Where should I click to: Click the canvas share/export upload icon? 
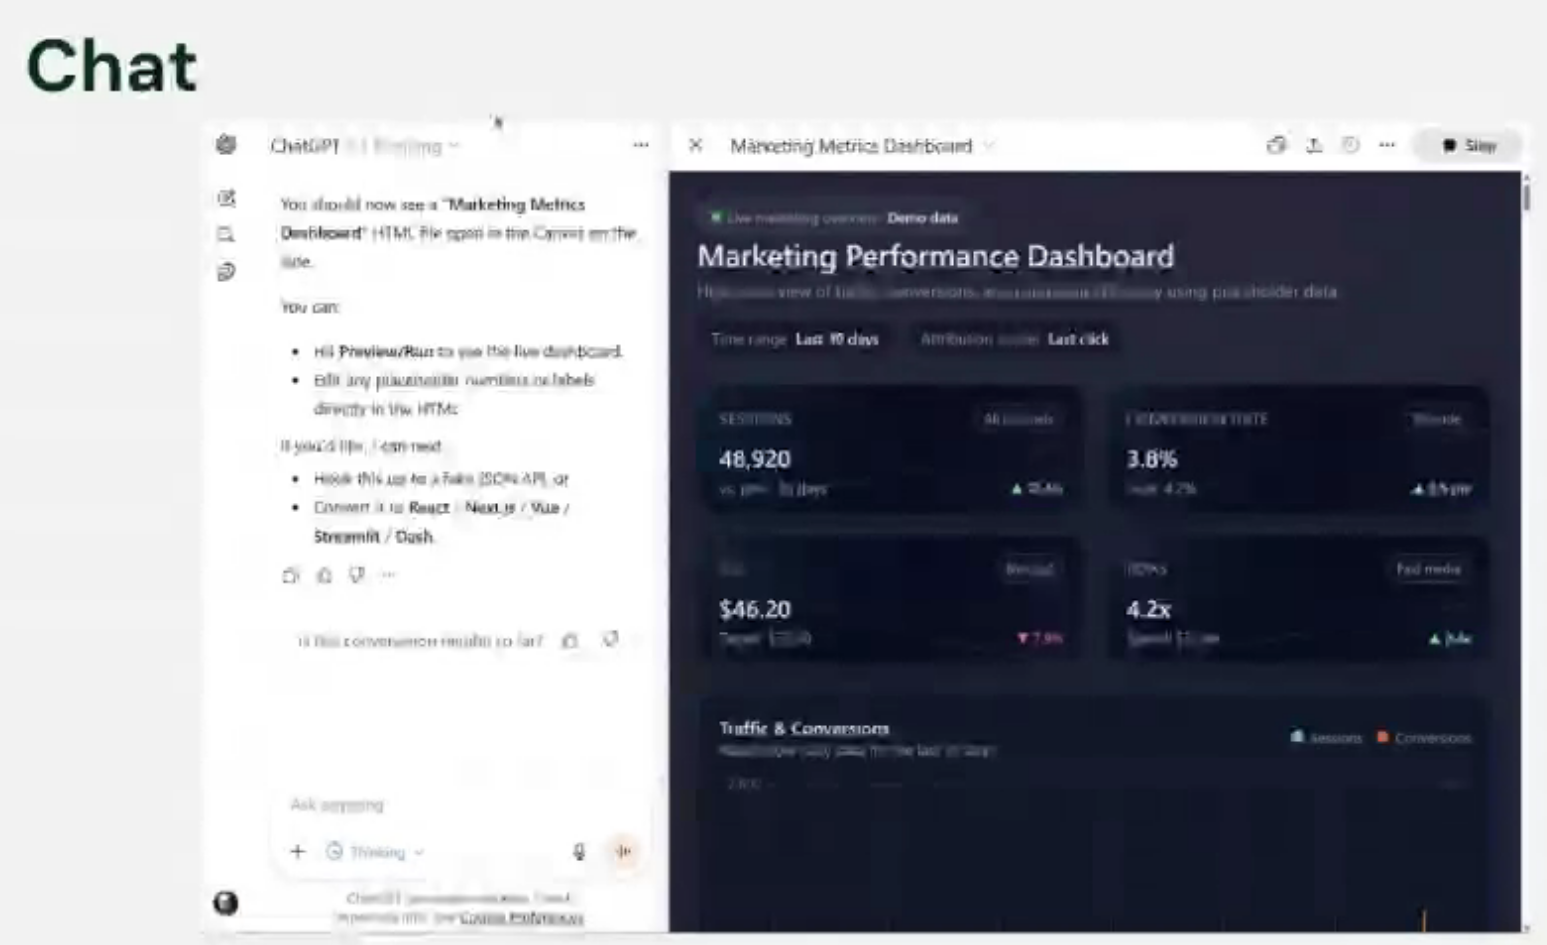tap(1314, 146)
